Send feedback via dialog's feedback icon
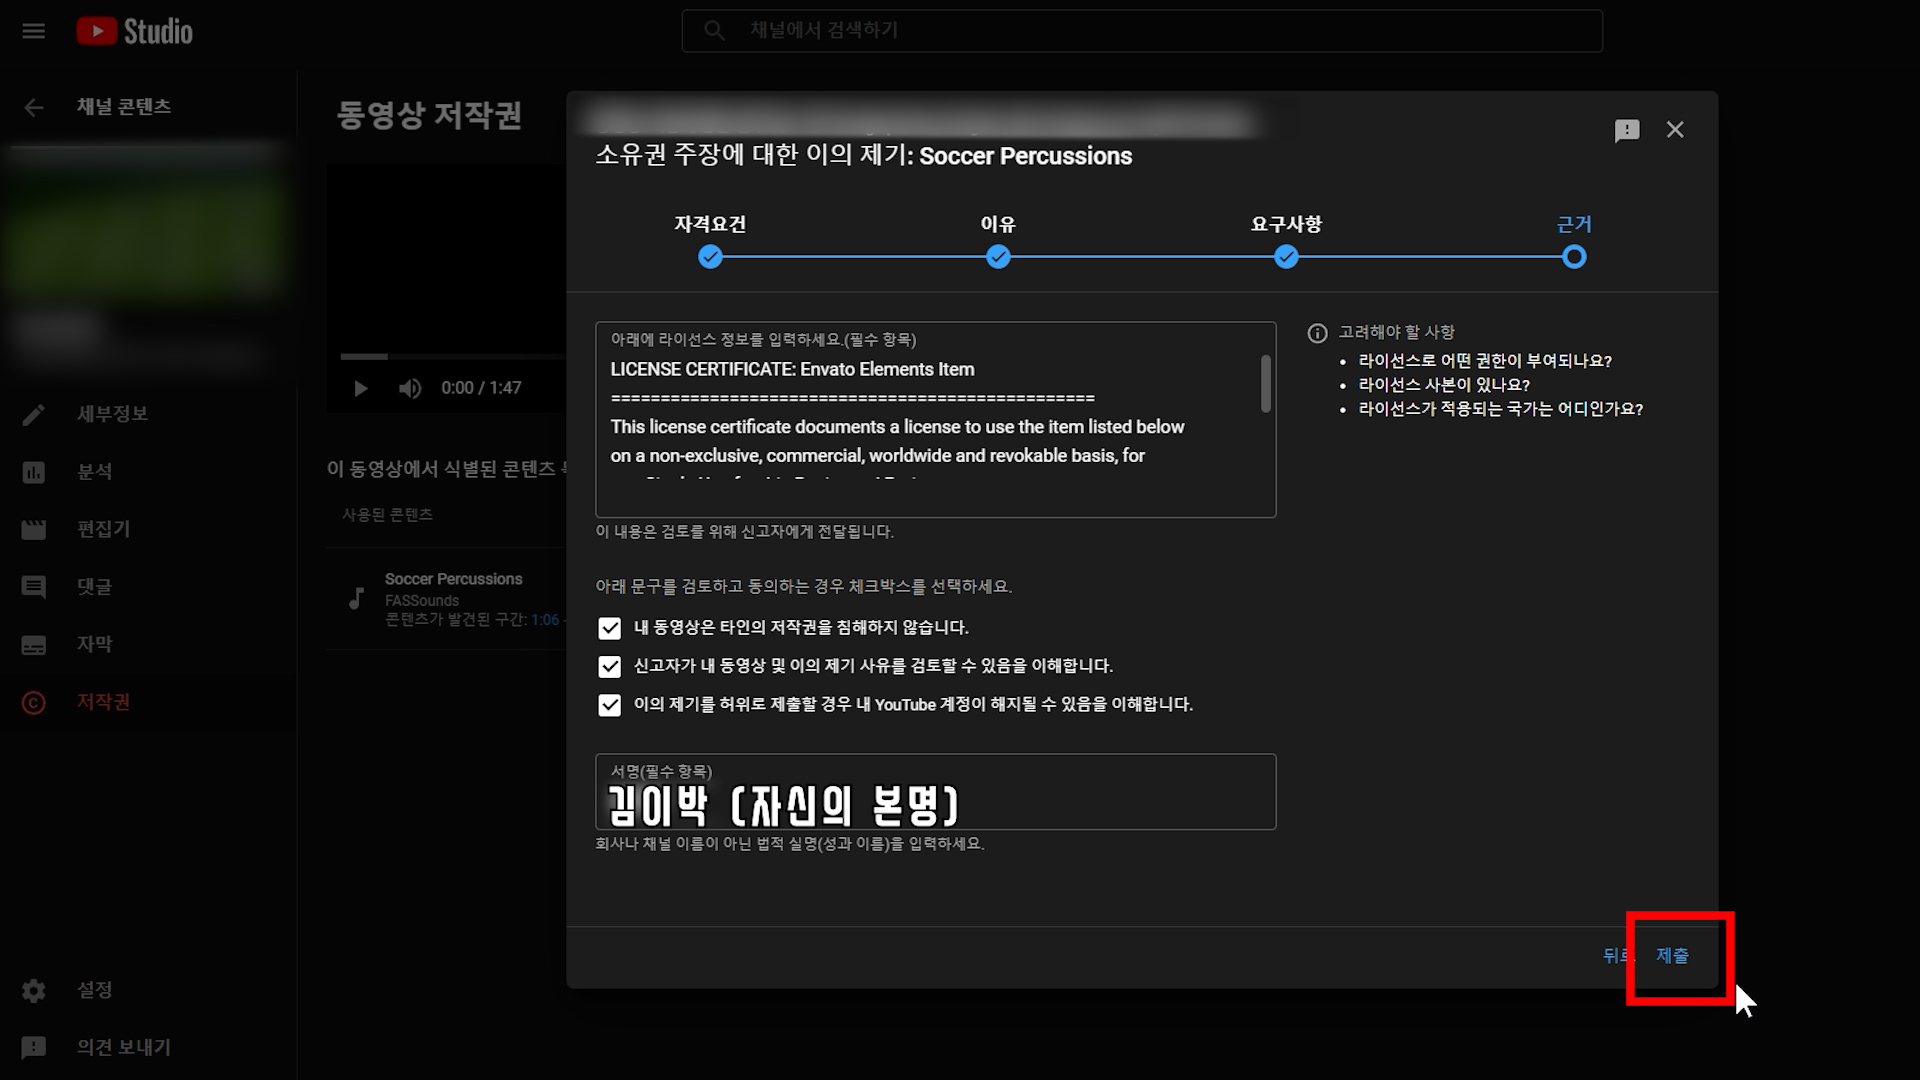The height and width of the screenshot is (1080, 1920). click(1626, 130)
